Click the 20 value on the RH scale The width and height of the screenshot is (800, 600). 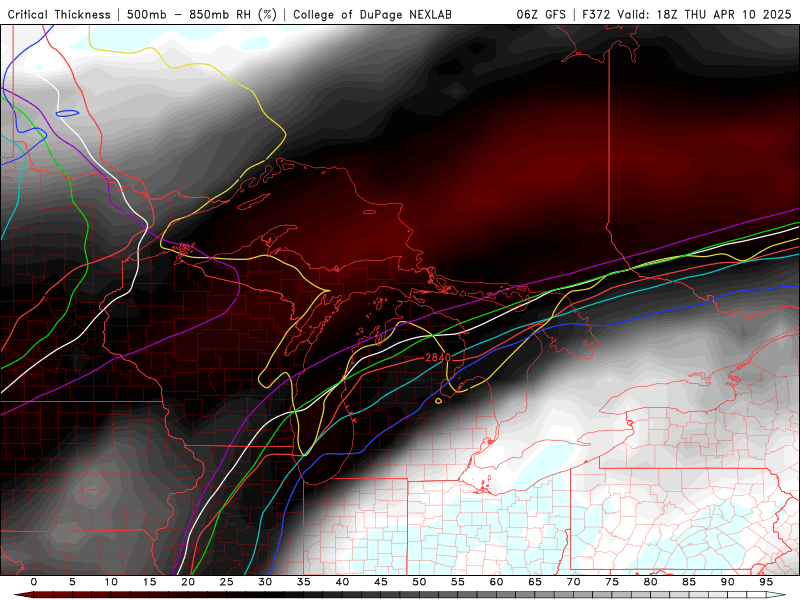pyautogui.click(x=188, y=582)
